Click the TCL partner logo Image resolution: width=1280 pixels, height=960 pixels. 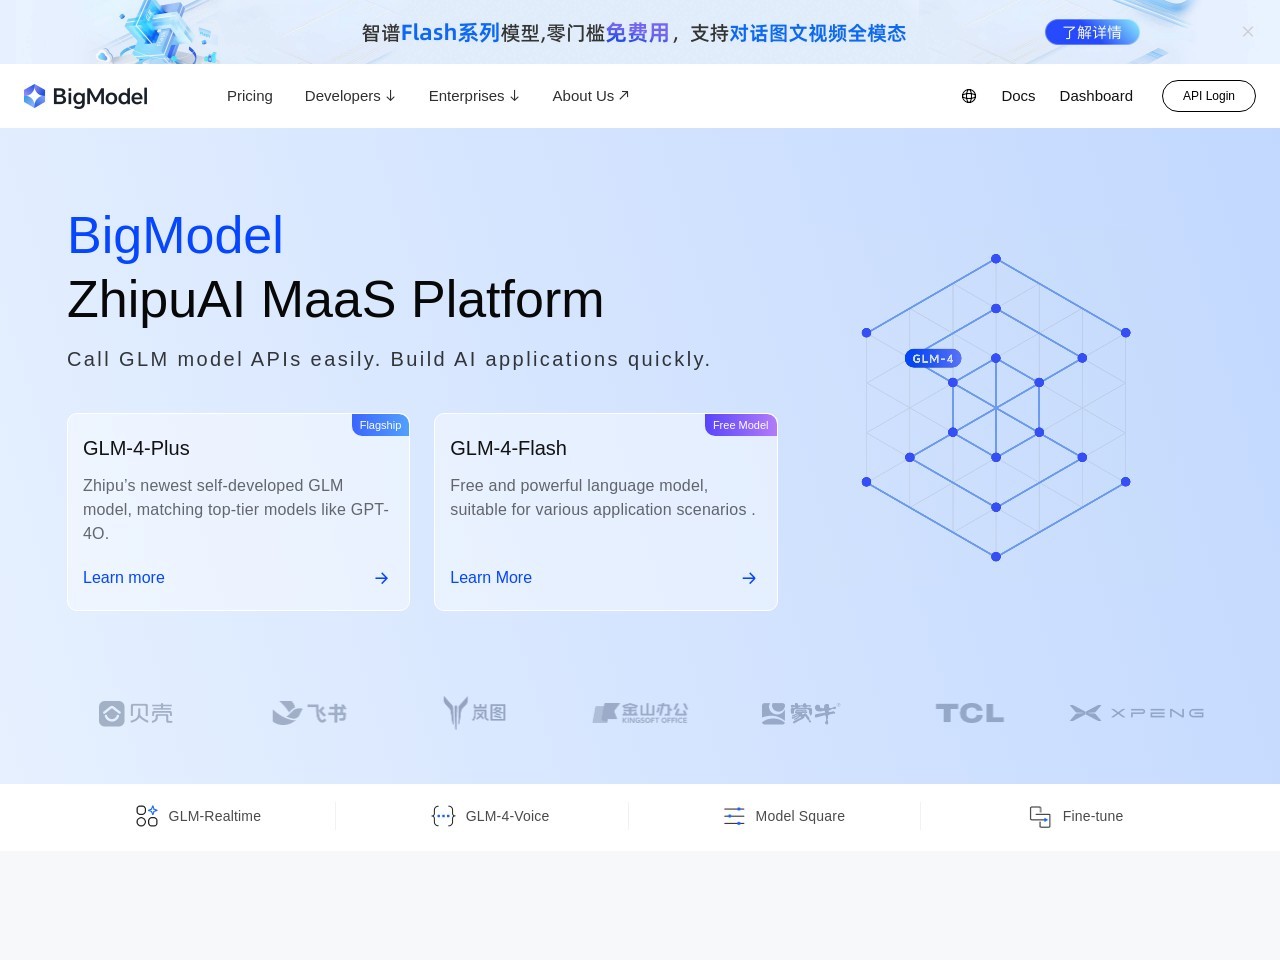pyautogui.click(x=969, y=713)
